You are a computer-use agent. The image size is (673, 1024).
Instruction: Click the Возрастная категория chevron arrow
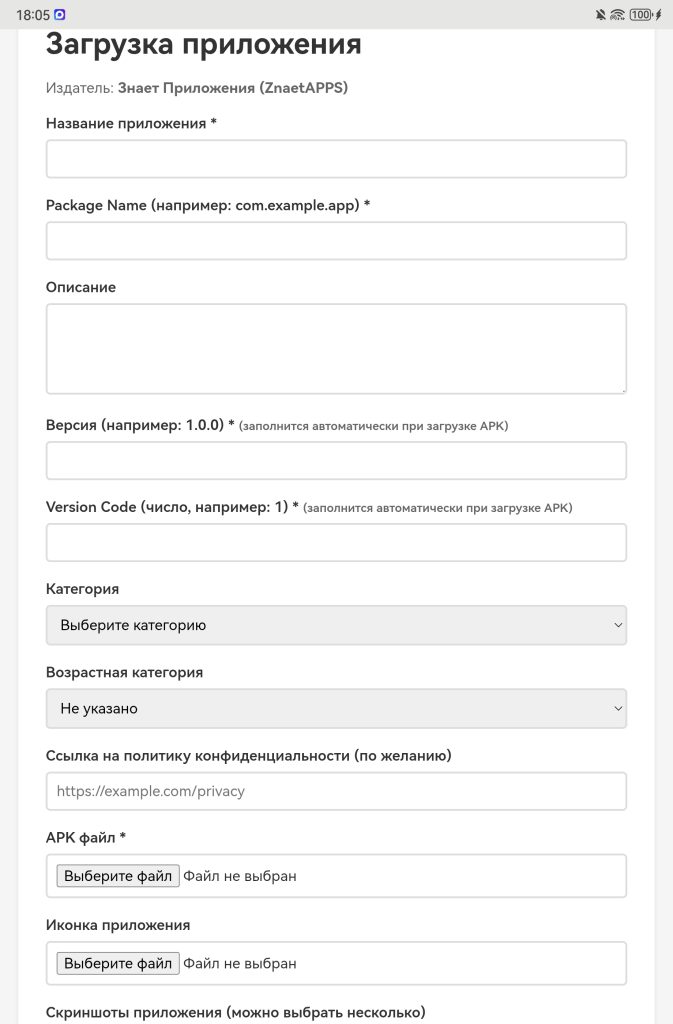(616, 708)
